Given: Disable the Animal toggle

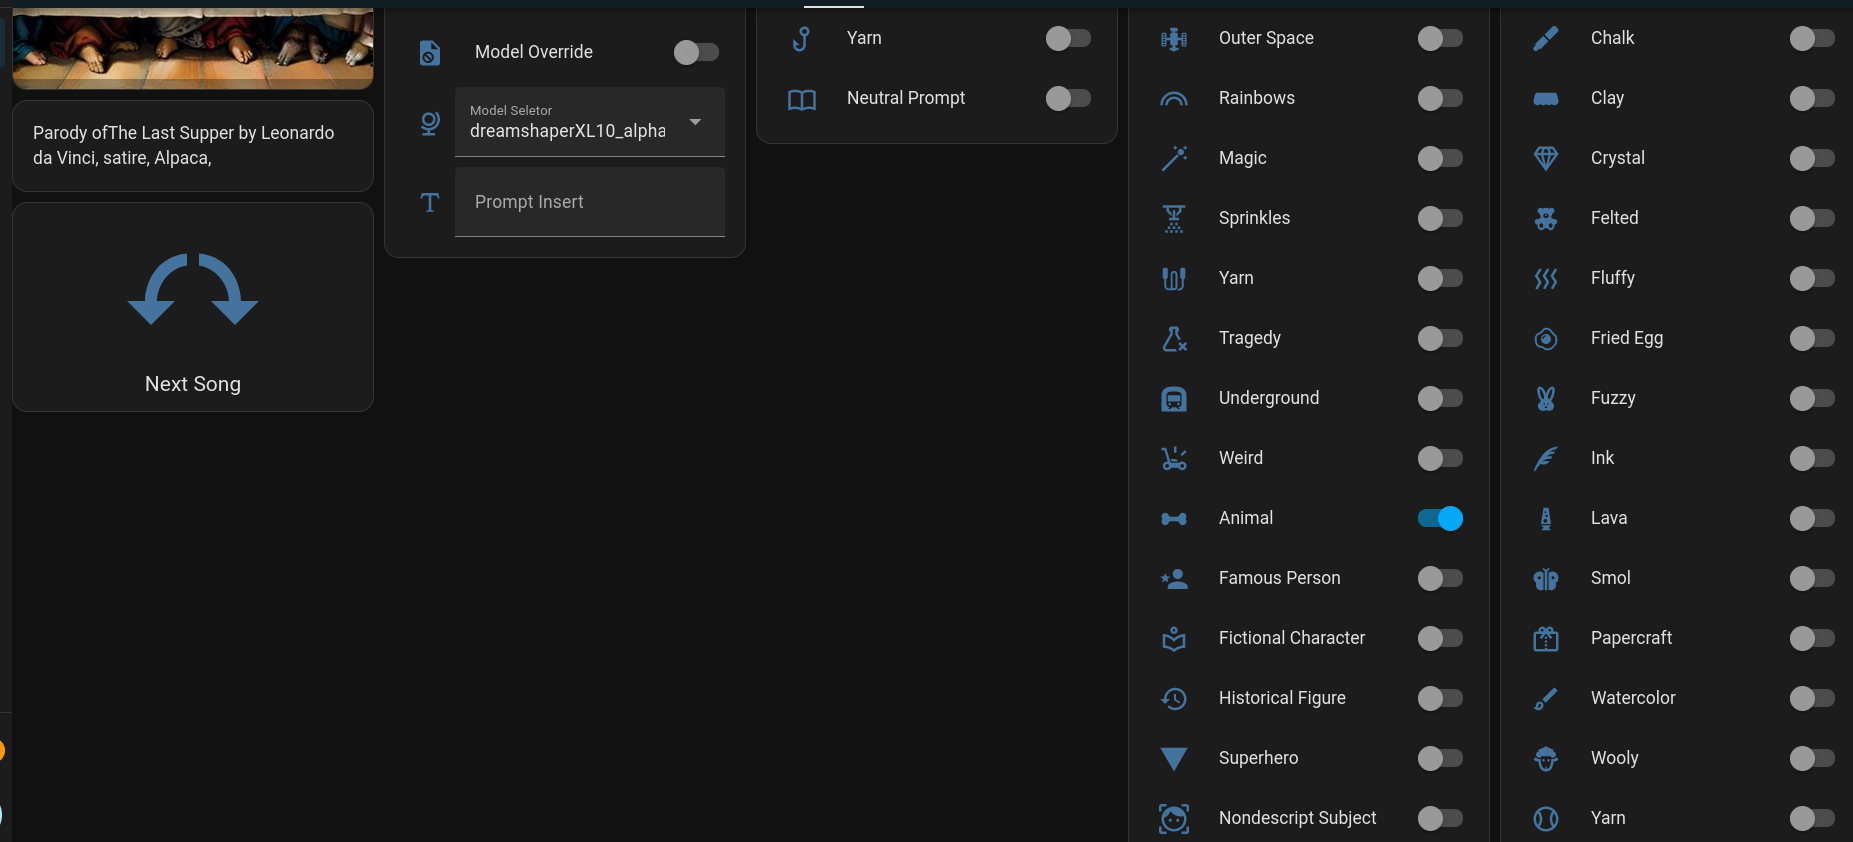Looking at the screenshot, I should tap(1440, 518).
